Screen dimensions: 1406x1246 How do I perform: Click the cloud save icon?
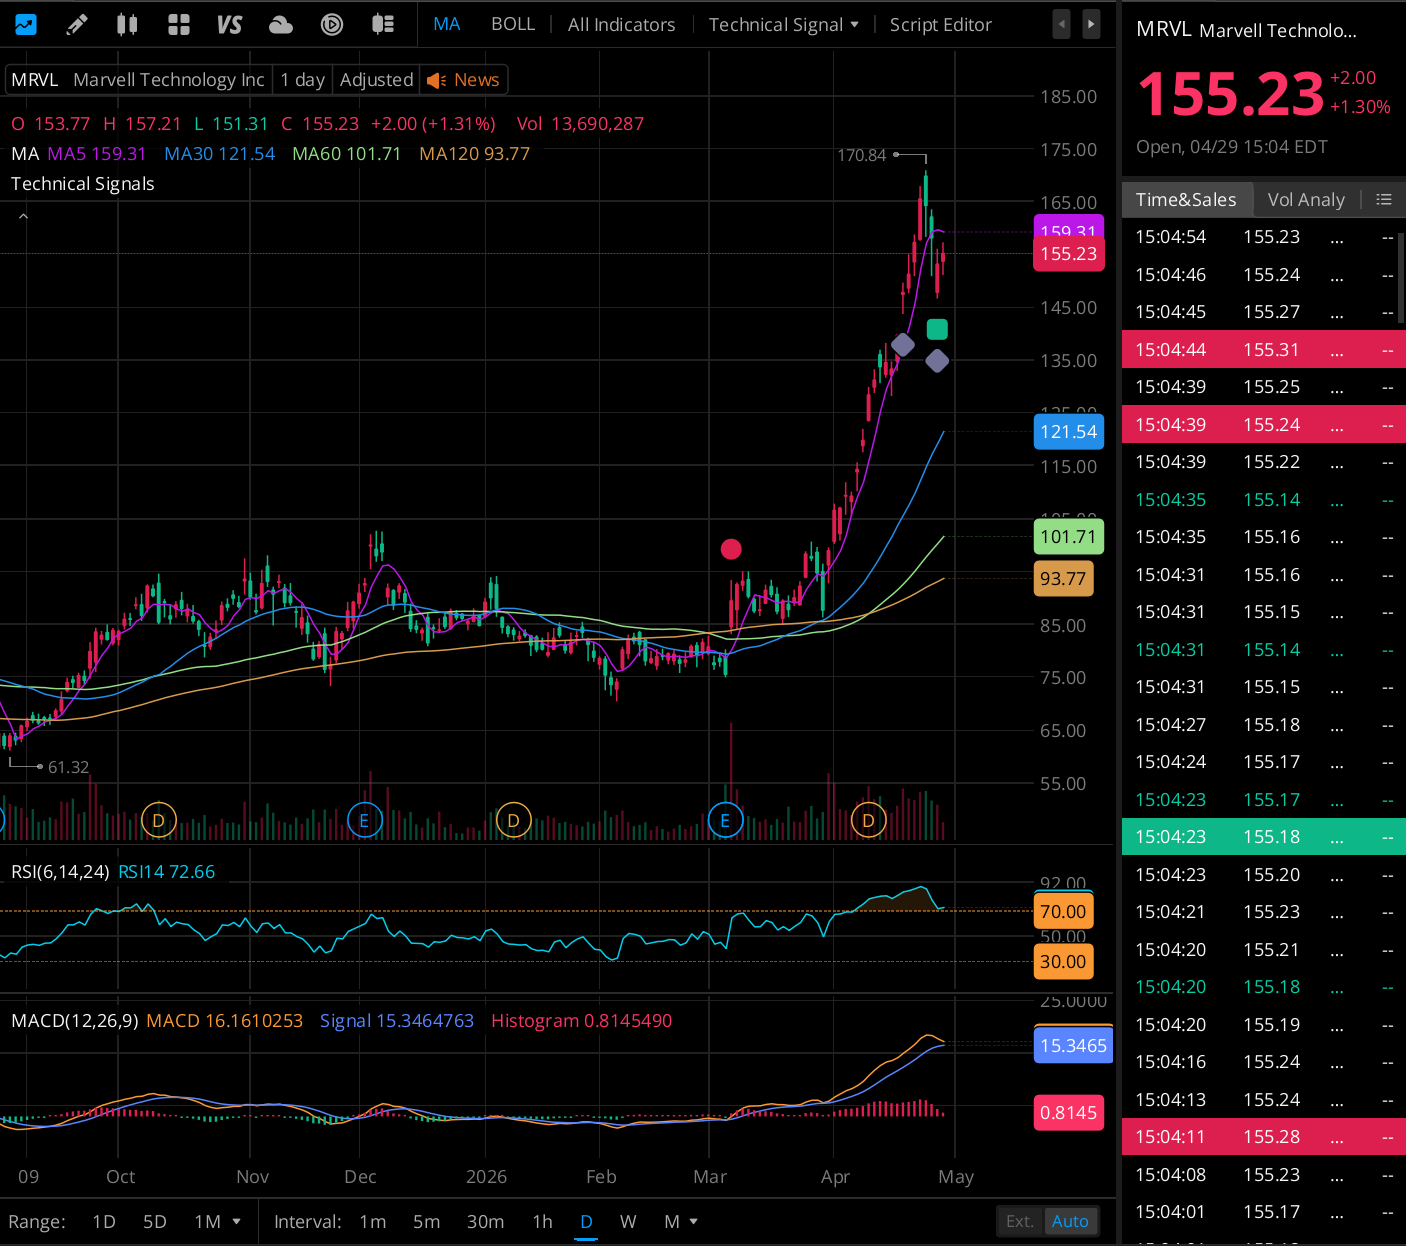coord(281,24)
